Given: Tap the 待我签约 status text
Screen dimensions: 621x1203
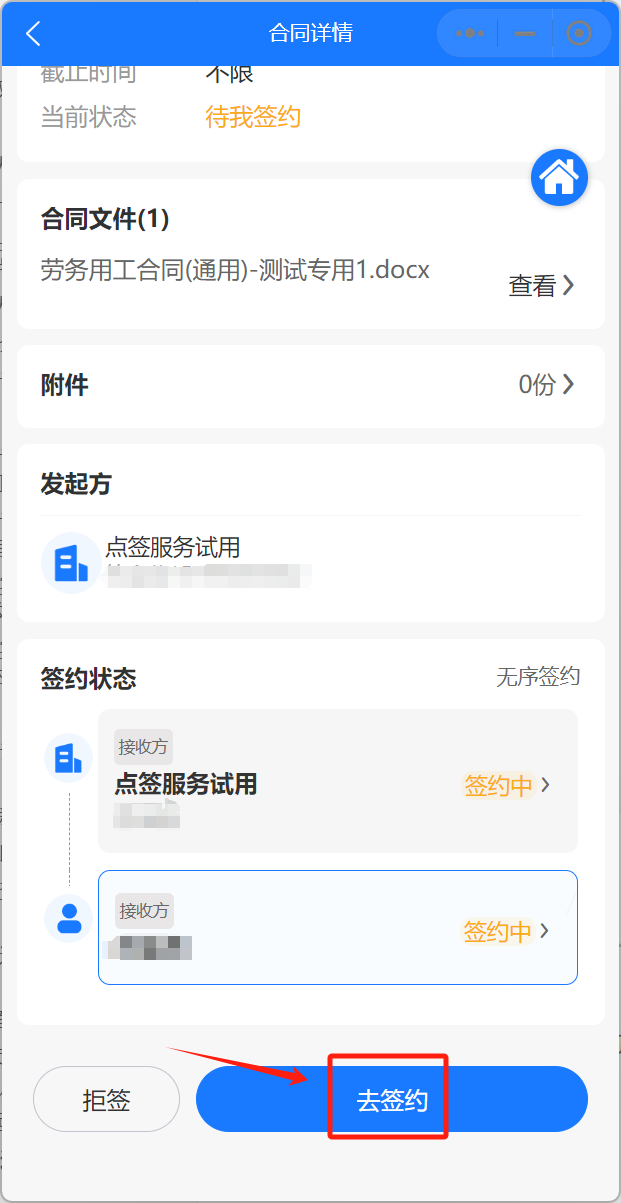Looking at the screenshot, I should (253, 117).
